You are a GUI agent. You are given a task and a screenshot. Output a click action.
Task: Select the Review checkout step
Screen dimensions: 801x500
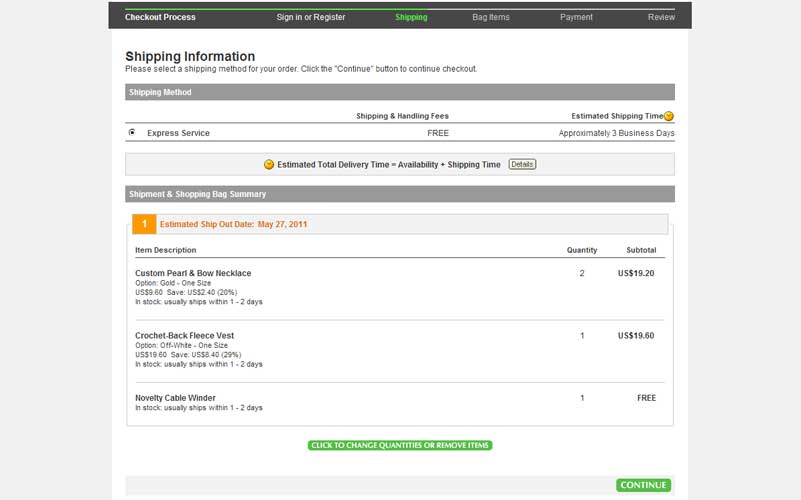[661, 17]
